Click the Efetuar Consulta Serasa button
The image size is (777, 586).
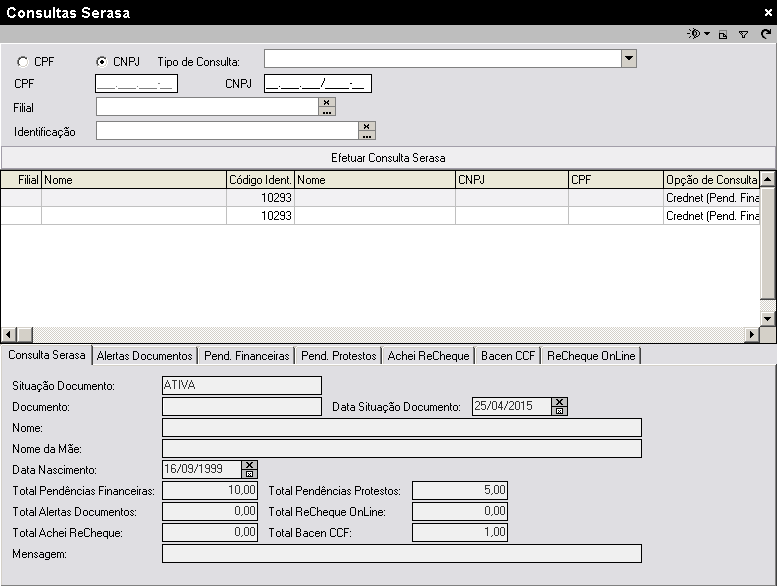click(x=388, y=158)
